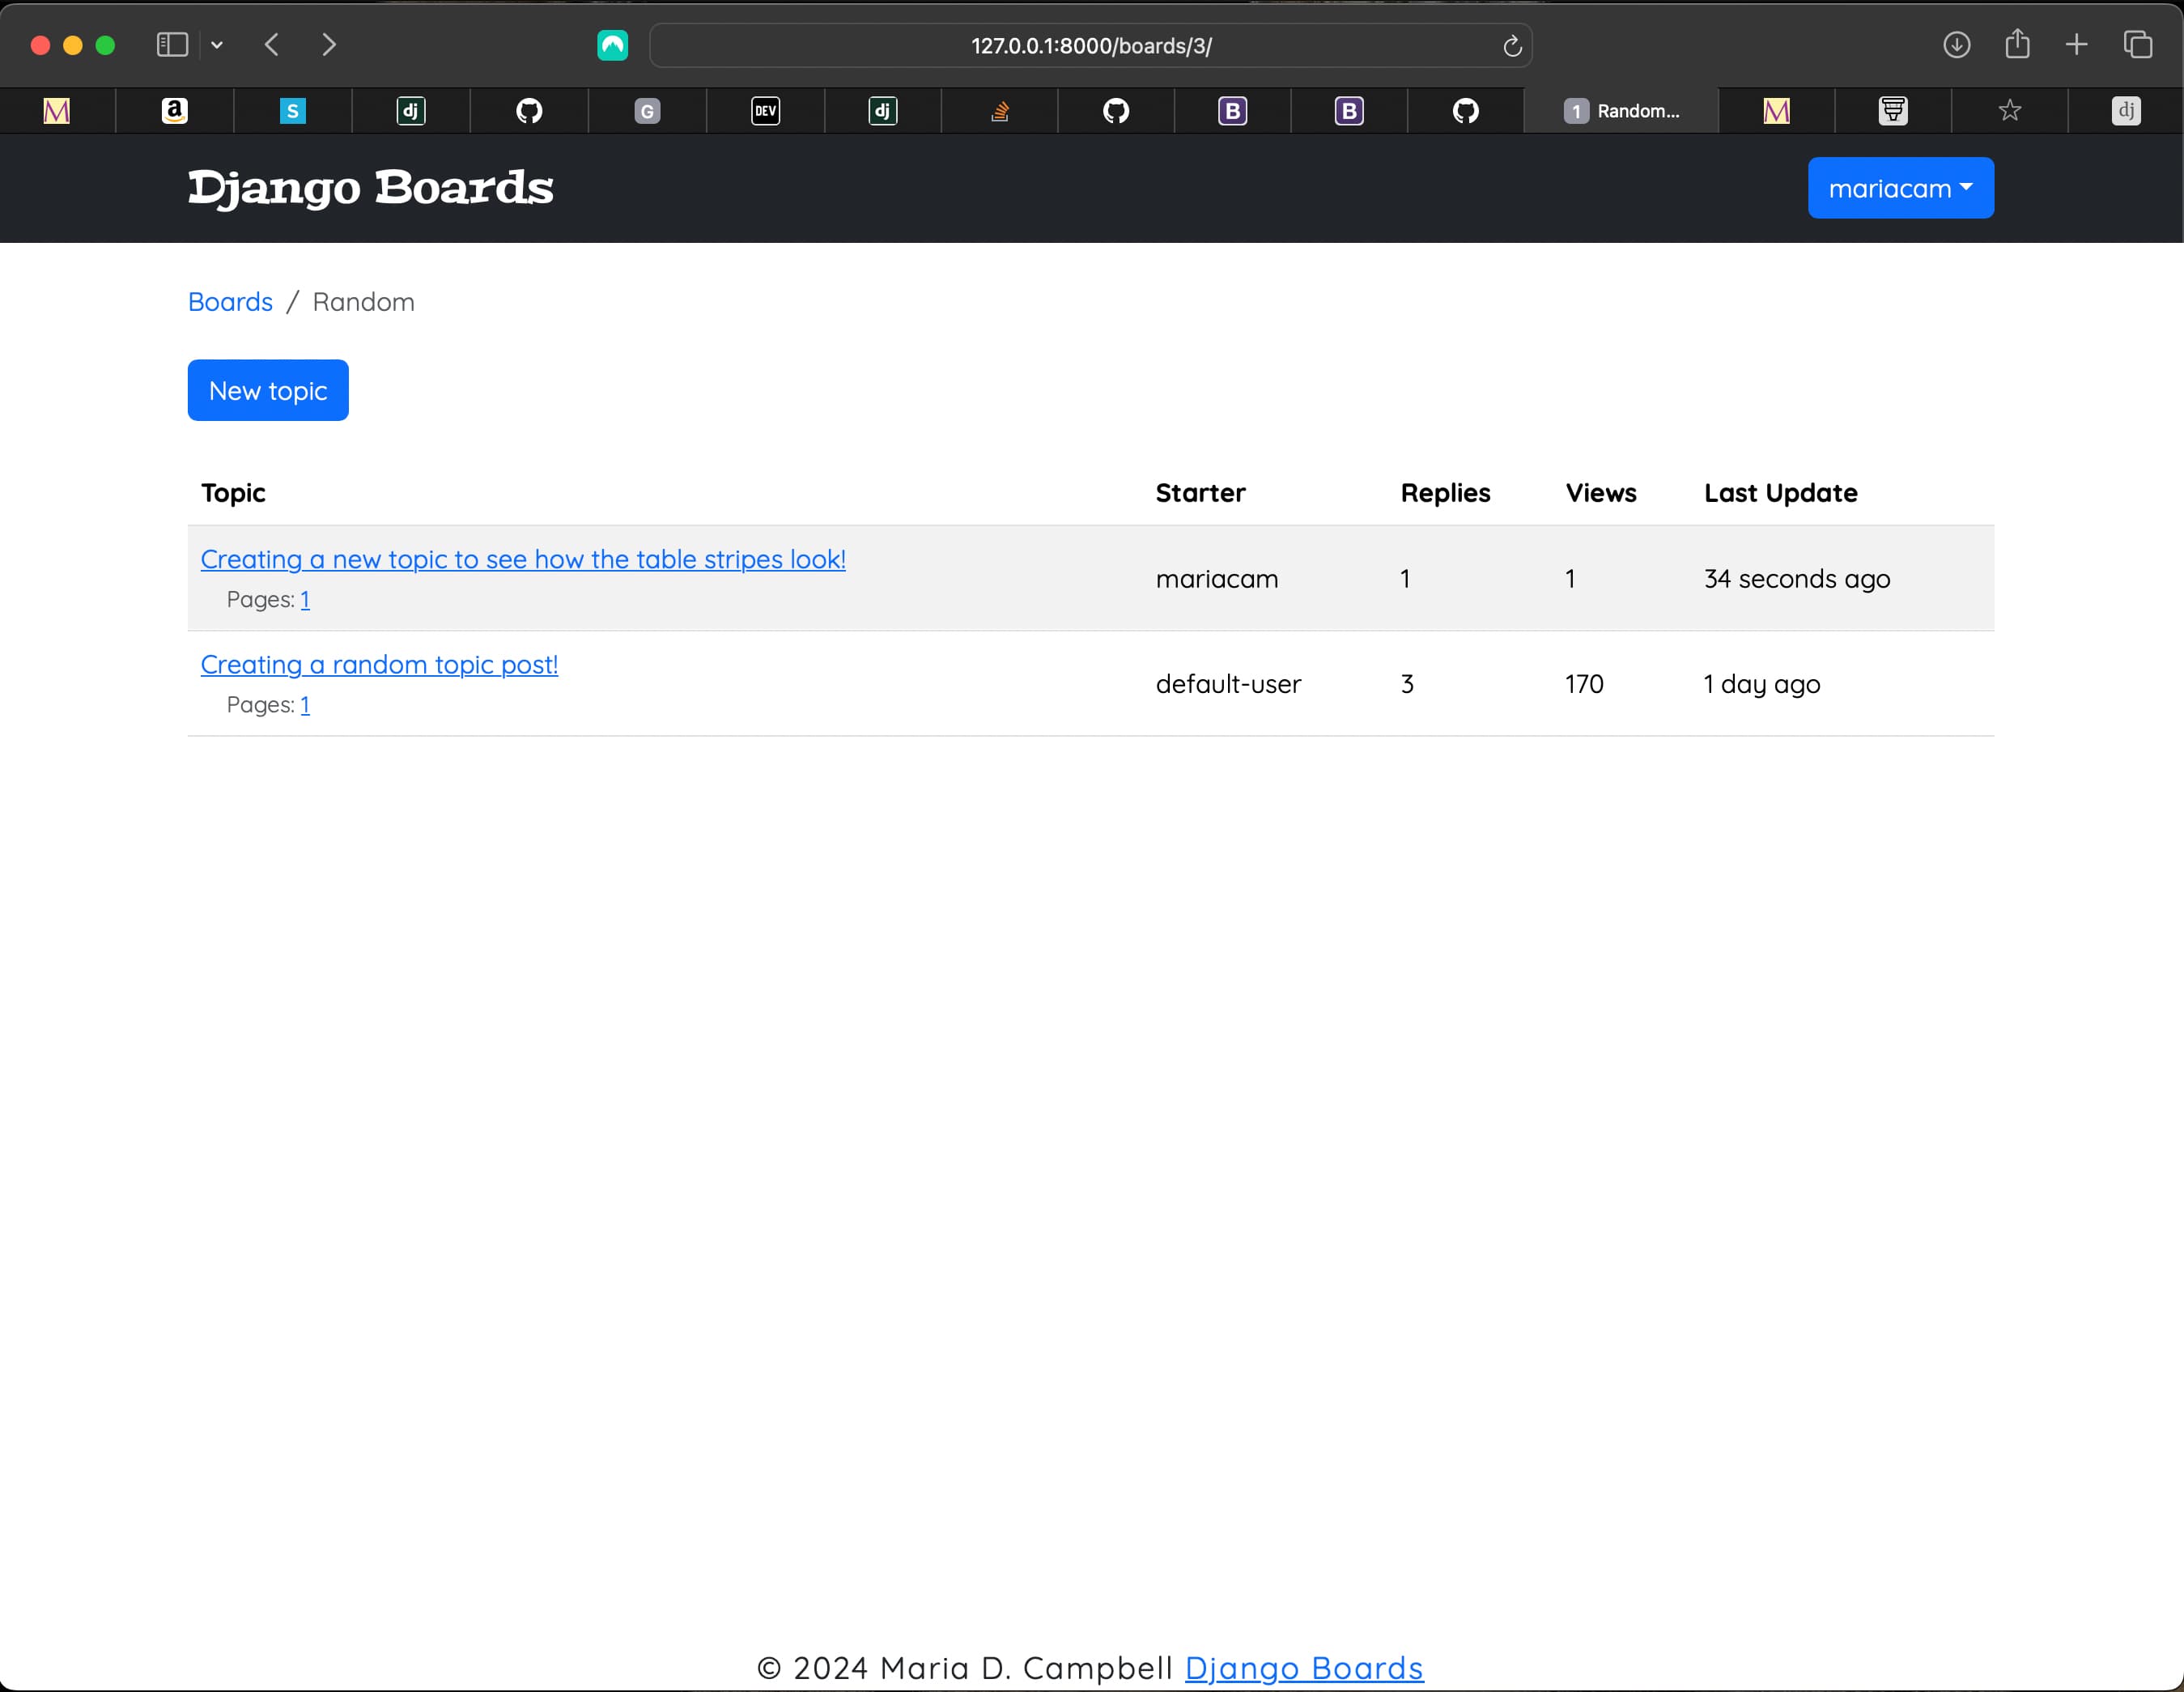This screenshot has height=1692, width=2184.
Task: Show the tab overview icon
Action: 2137,45
